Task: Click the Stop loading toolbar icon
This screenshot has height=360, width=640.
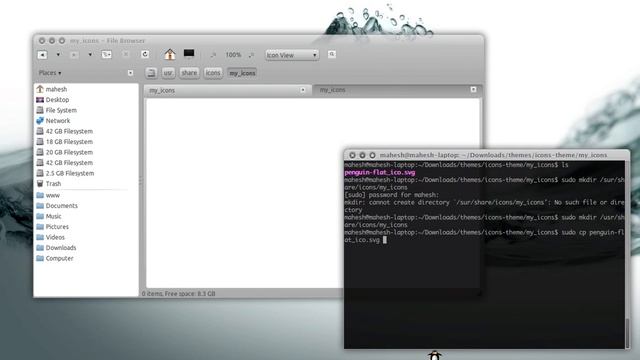Action: coord(126,54)
